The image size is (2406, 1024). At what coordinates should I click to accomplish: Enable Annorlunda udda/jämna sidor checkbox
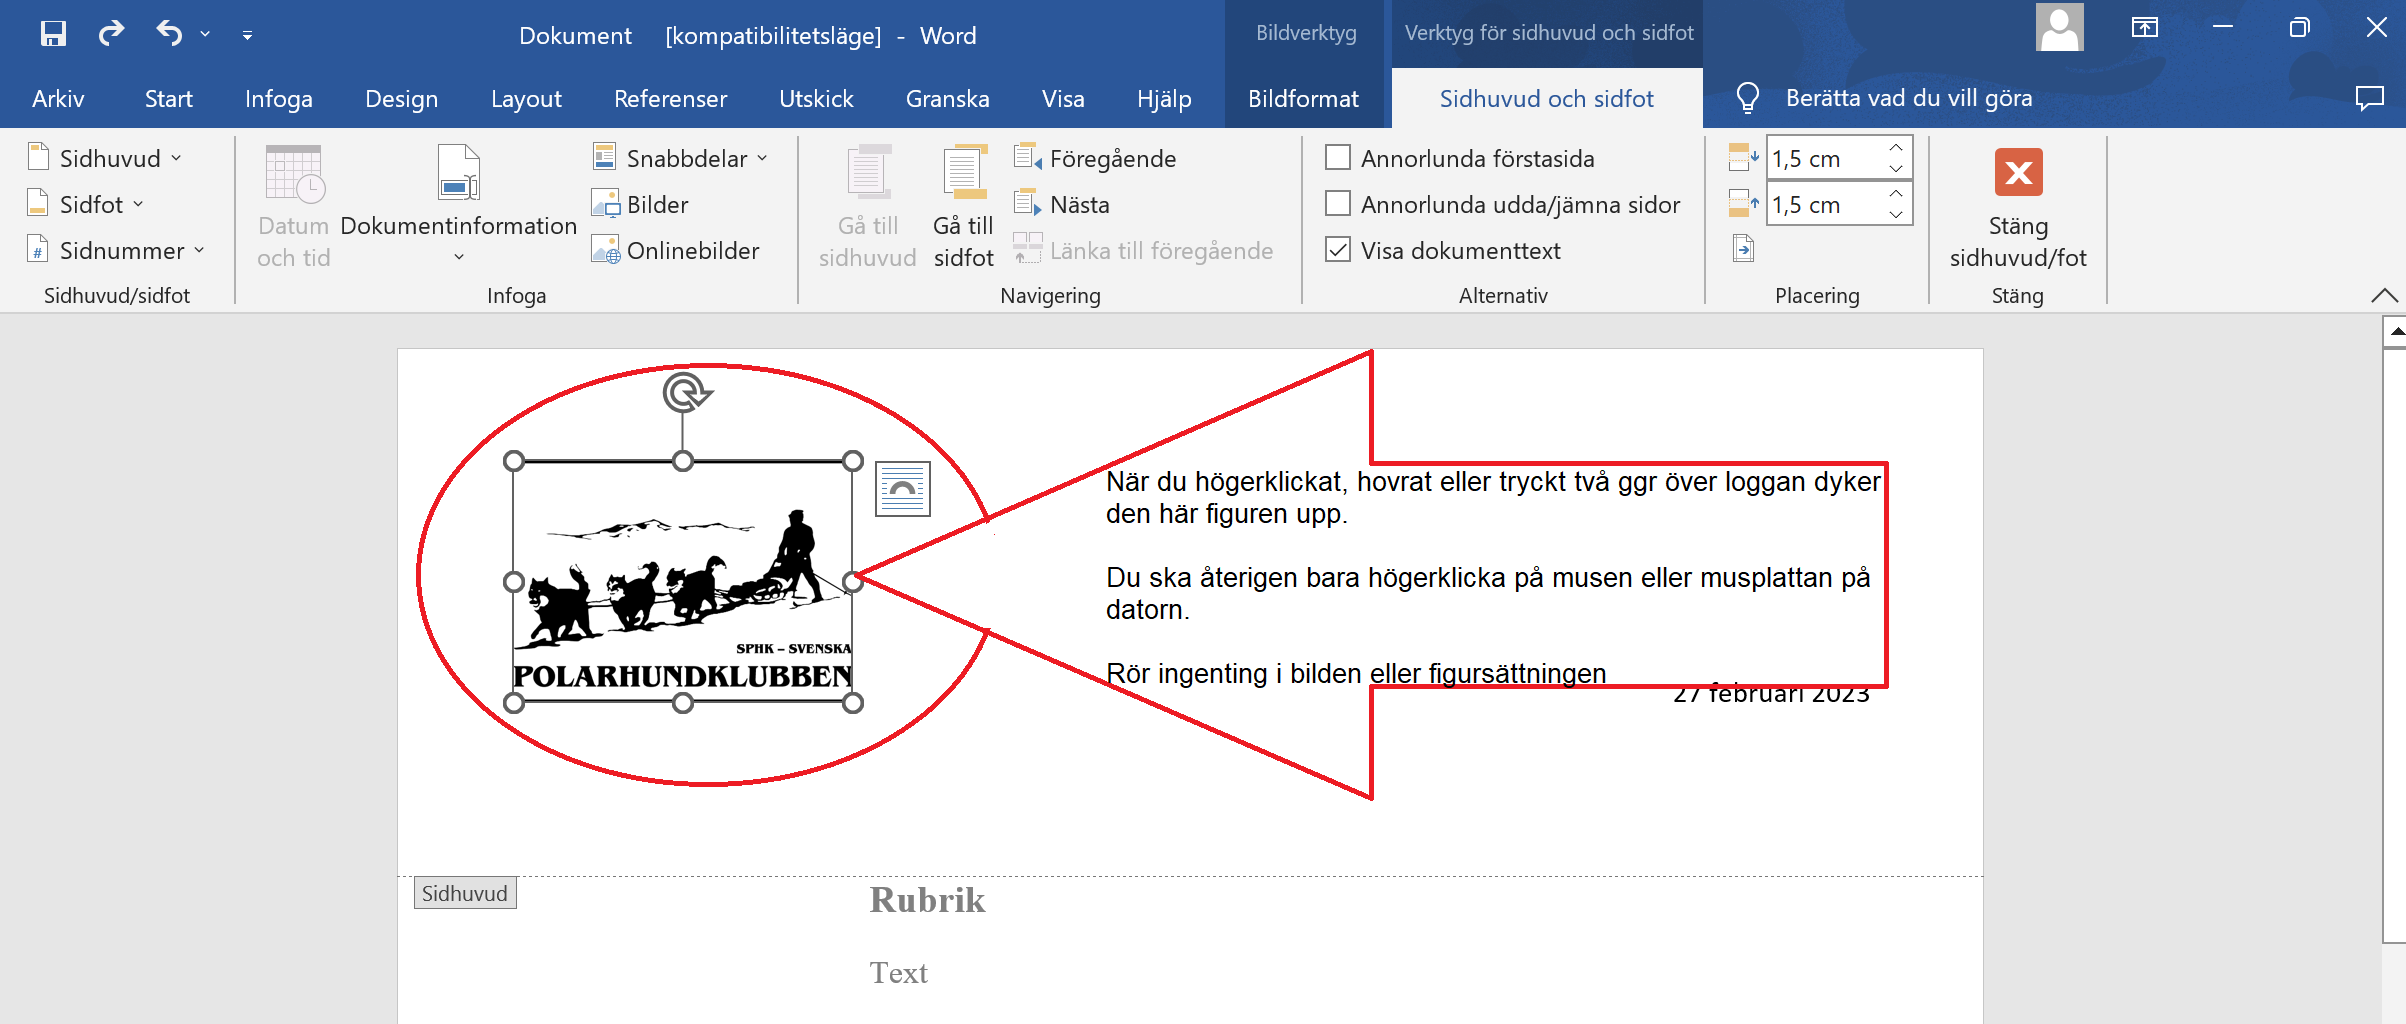(1338, 204)
